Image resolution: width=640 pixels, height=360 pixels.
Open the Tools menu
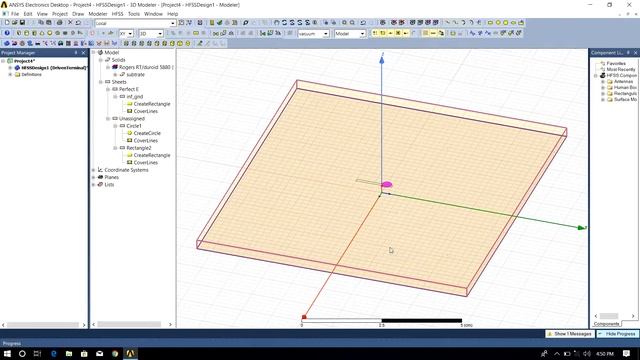click(134, 13)
